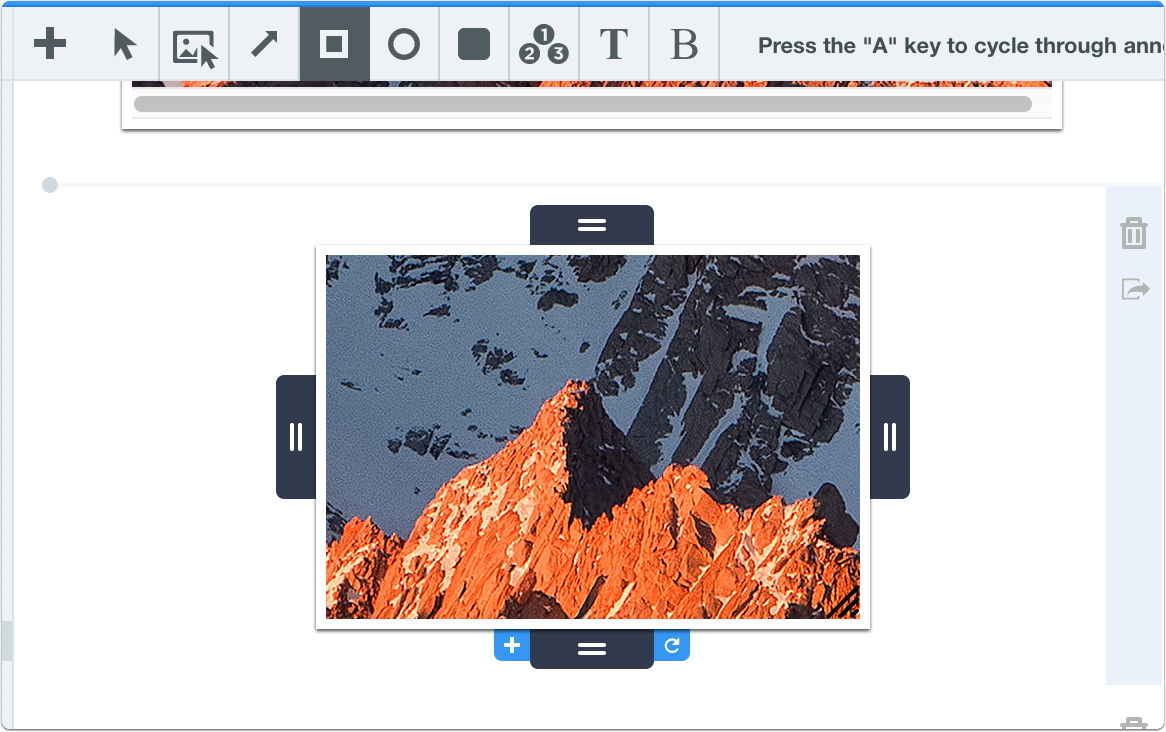Screen dimensions: 1166x732
Task: Click the horizontal scrollbar under upper image
Action: click(x=582, y=103)
